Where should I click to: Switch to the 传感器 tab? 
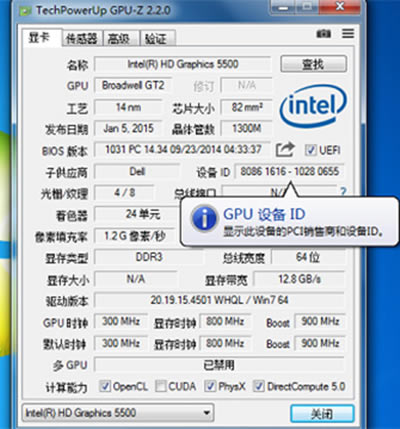(81, 39)
